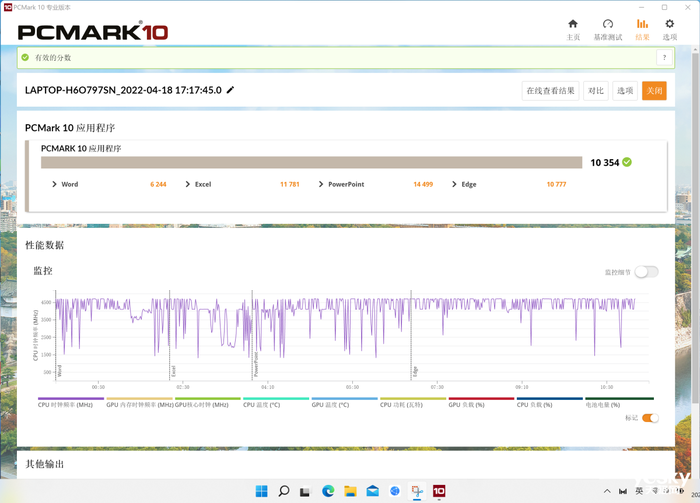Screen dimensions: 700x503
Task: Click the blue globe browser taskbar icon
Action: click(395, 491)
